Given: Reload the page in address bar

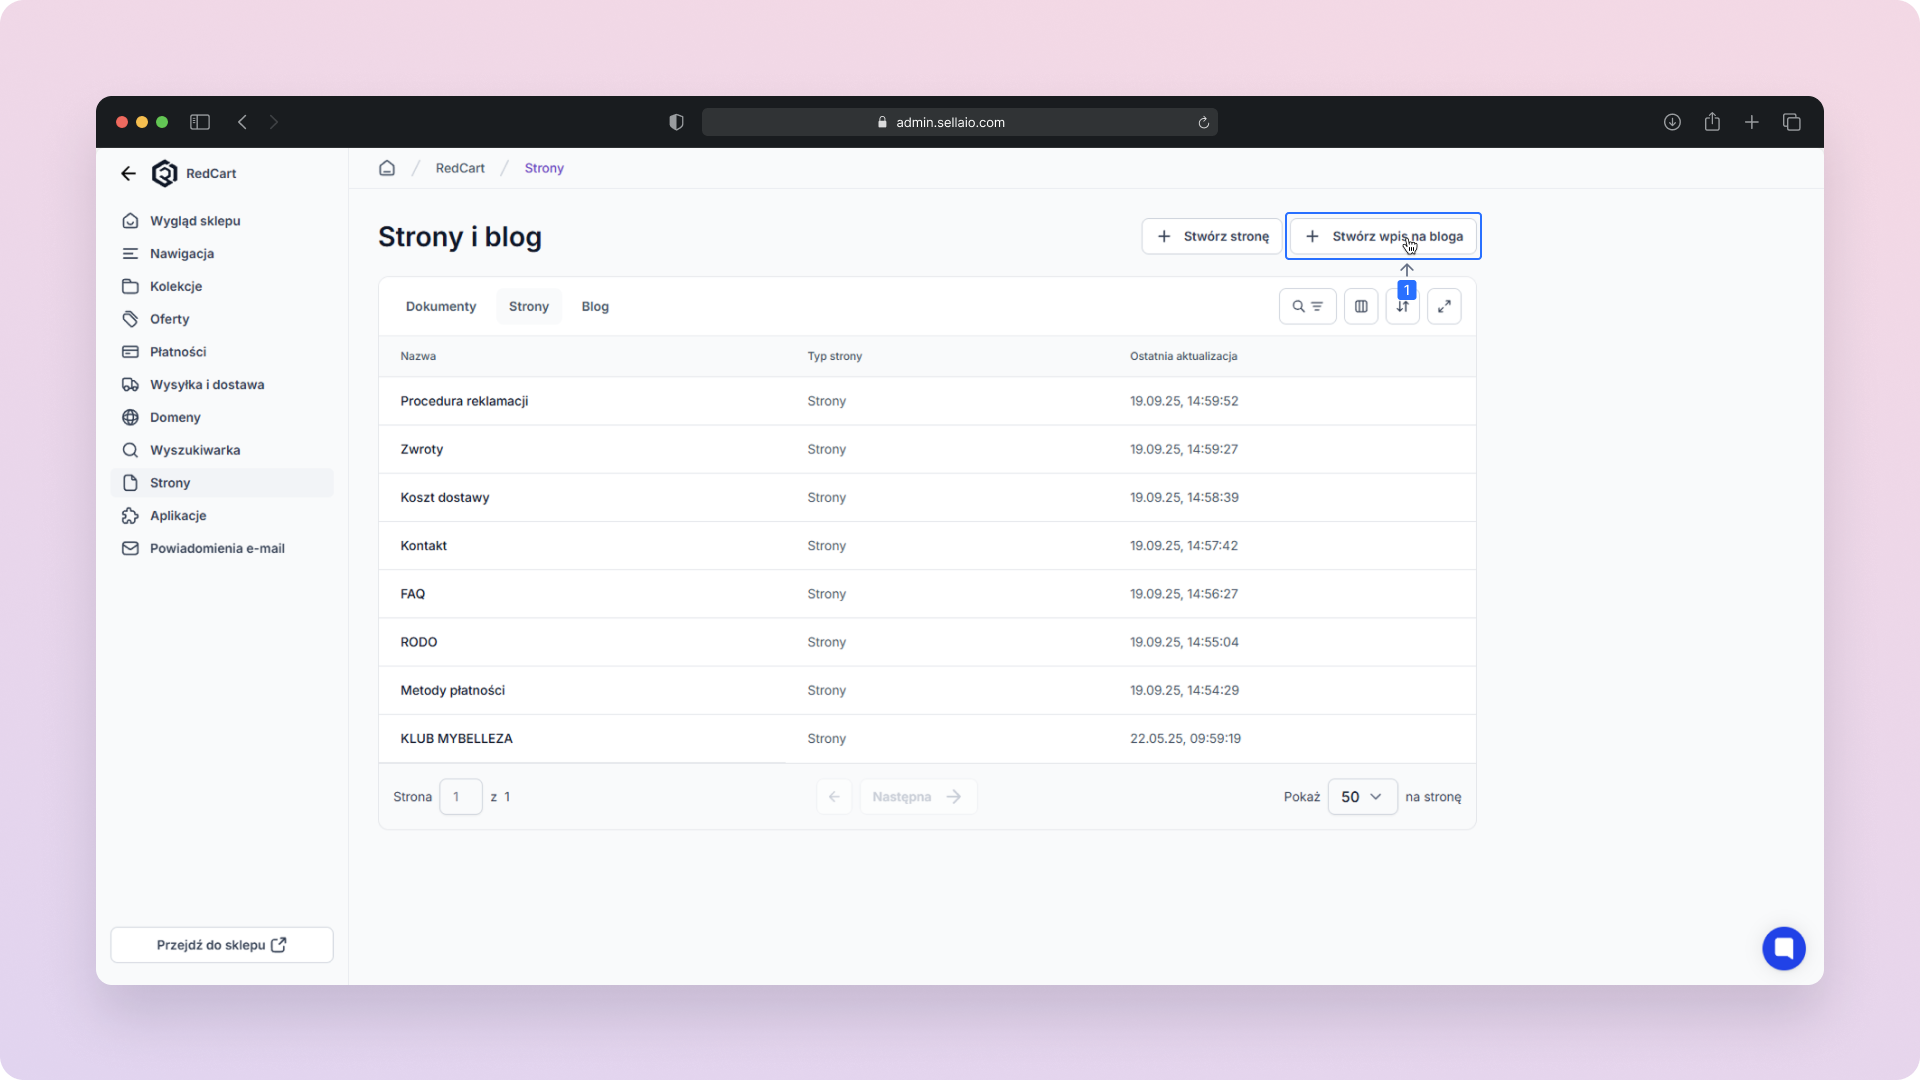Looking at the screenshot, I should point(1204,122).
